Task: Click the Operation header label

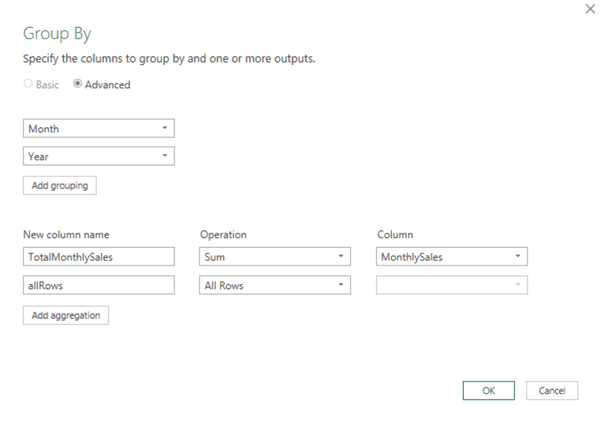Action: [x=223, y=234]
